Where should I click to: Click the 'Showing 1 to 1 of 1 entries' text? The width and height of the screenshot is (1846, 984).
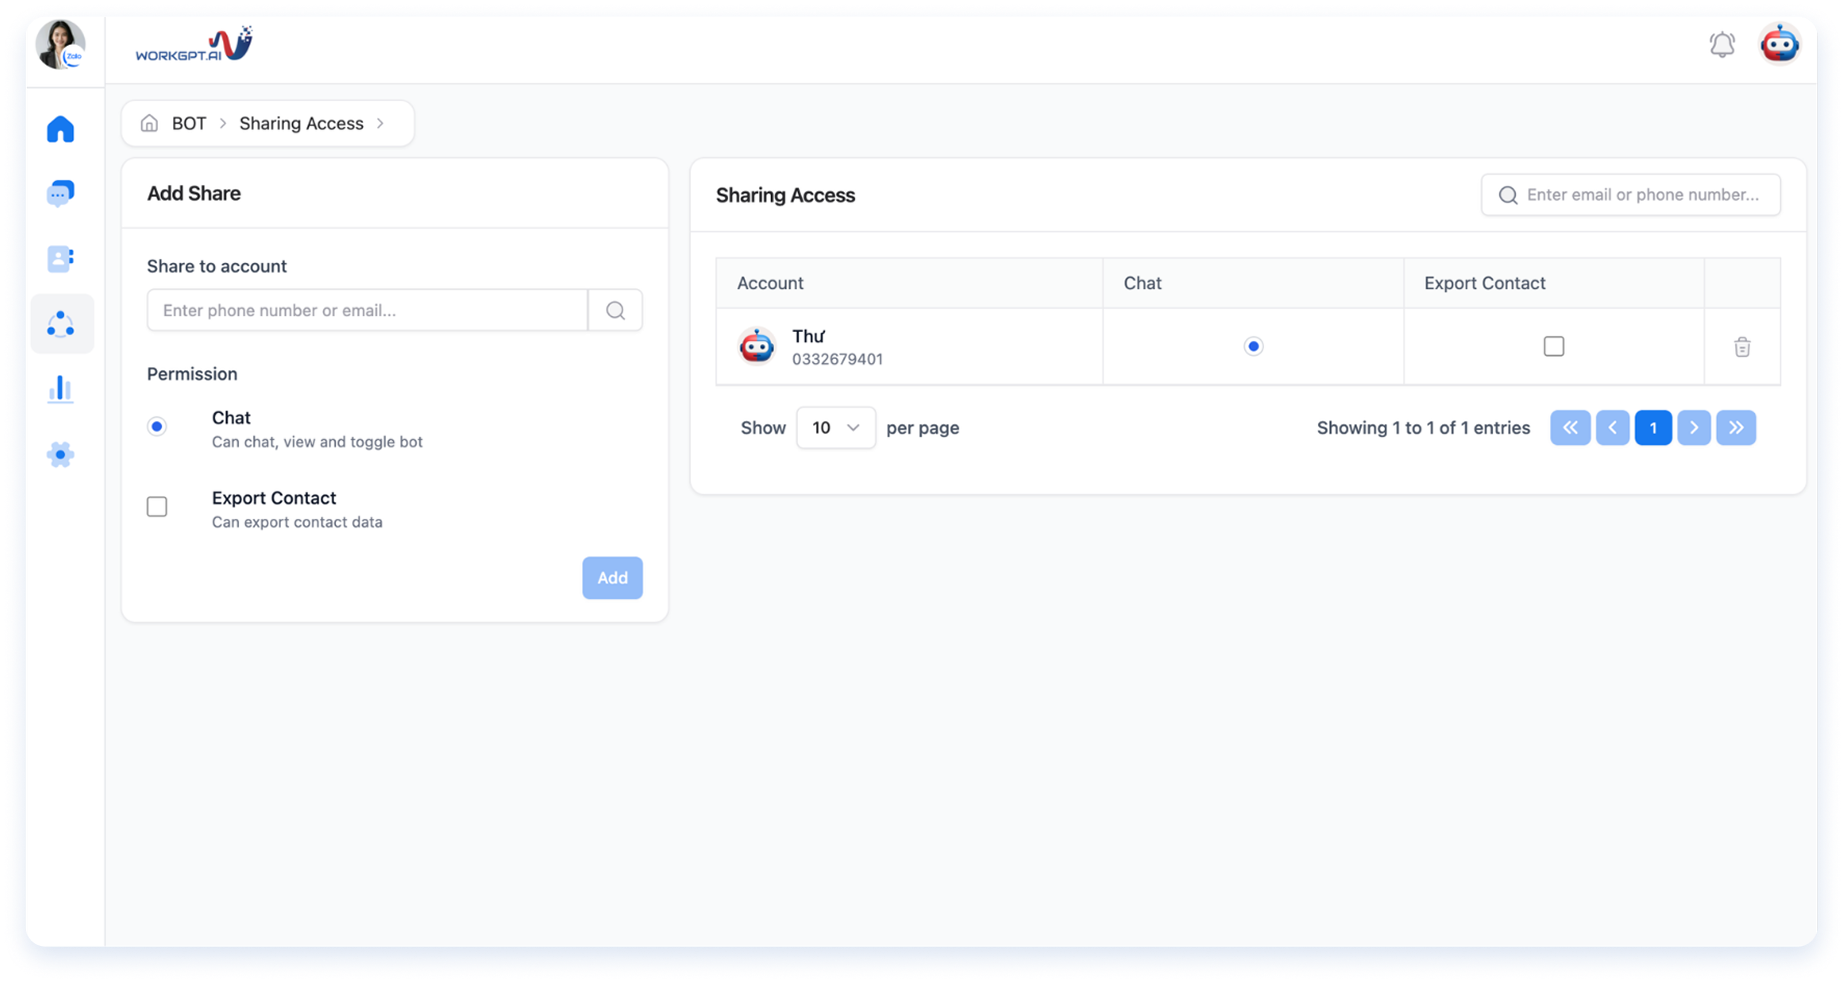[1423, 428]
